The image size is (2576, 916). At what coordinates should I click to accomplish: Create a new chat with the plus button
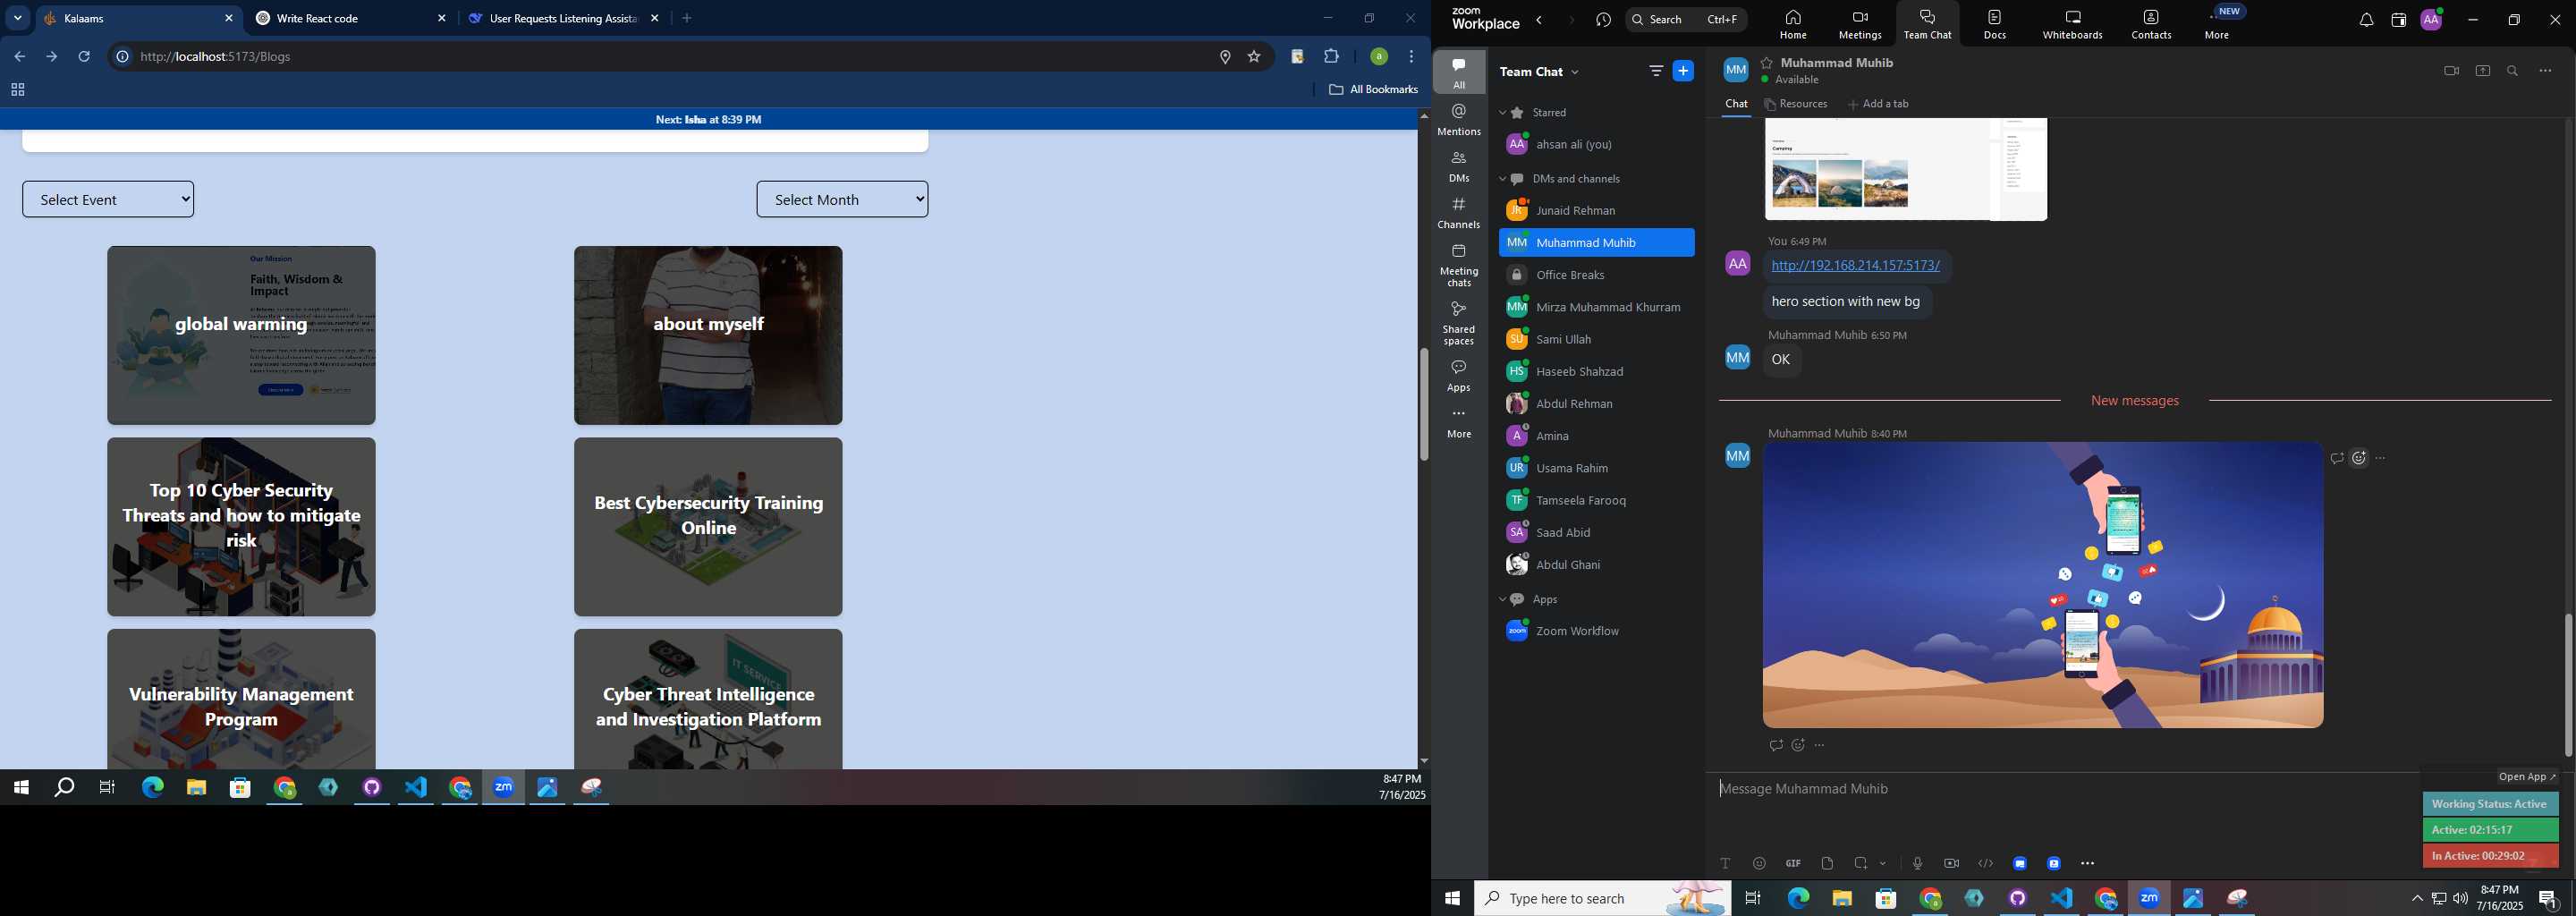(1683, 71)
